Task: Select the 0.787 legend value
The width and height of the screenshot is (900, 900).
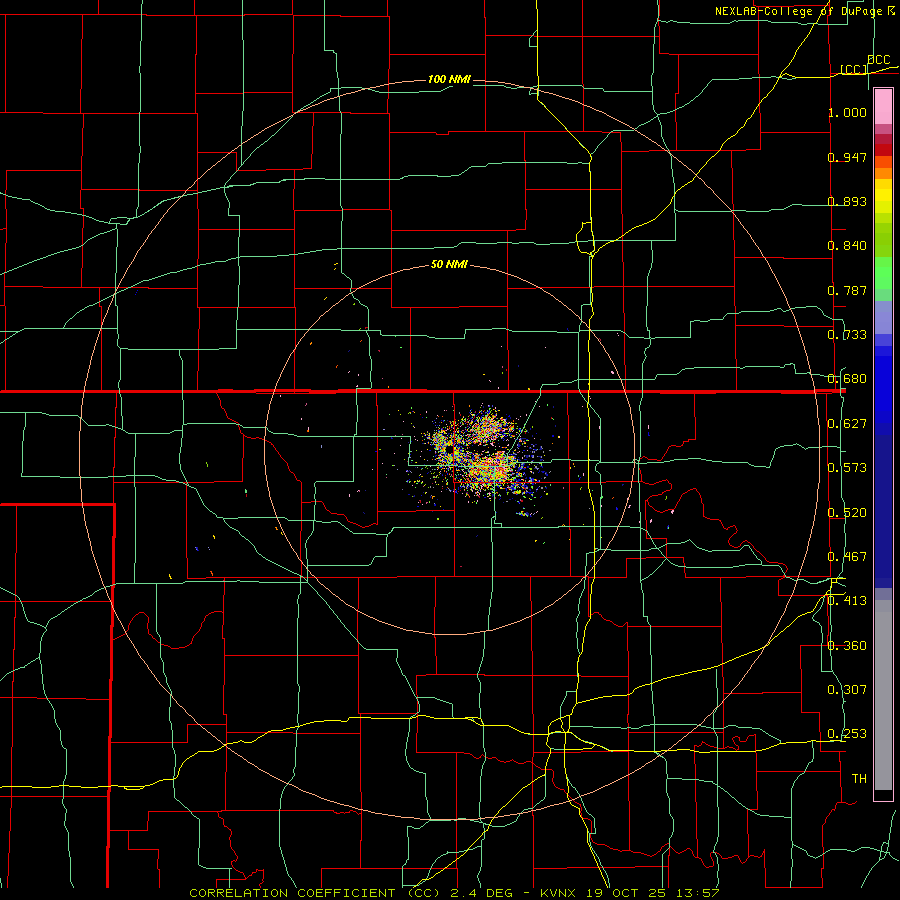Action: pos(847,290)
